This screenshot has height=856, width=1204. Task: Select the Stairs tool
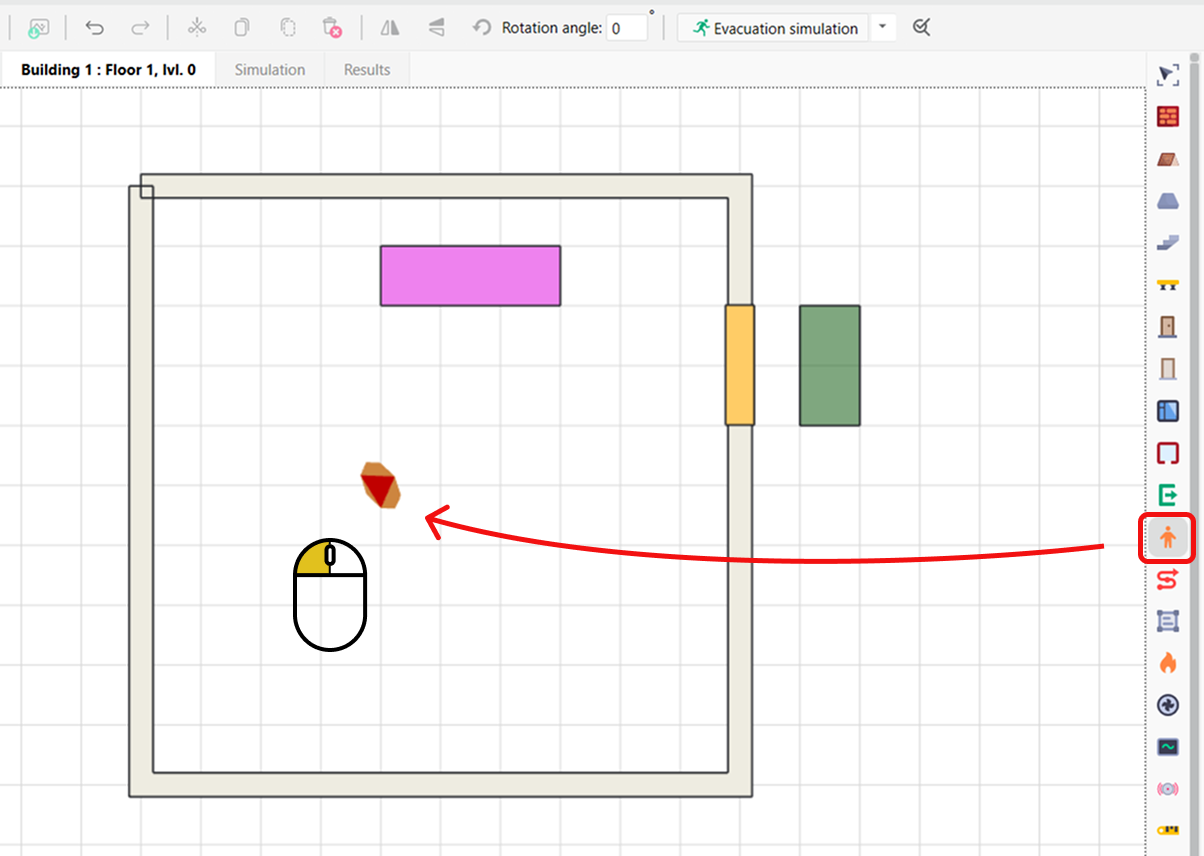point(1168,242)
